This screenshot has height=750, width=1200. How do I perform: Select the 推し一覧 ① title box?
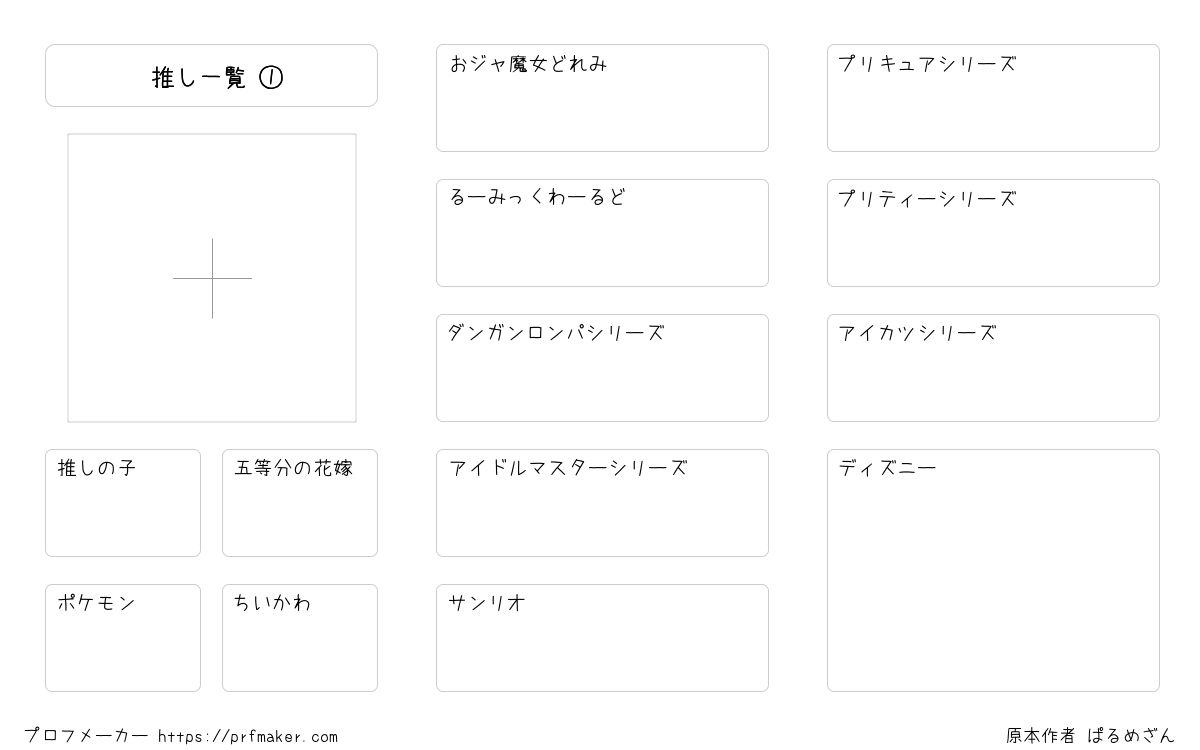(x=211, y=75)
